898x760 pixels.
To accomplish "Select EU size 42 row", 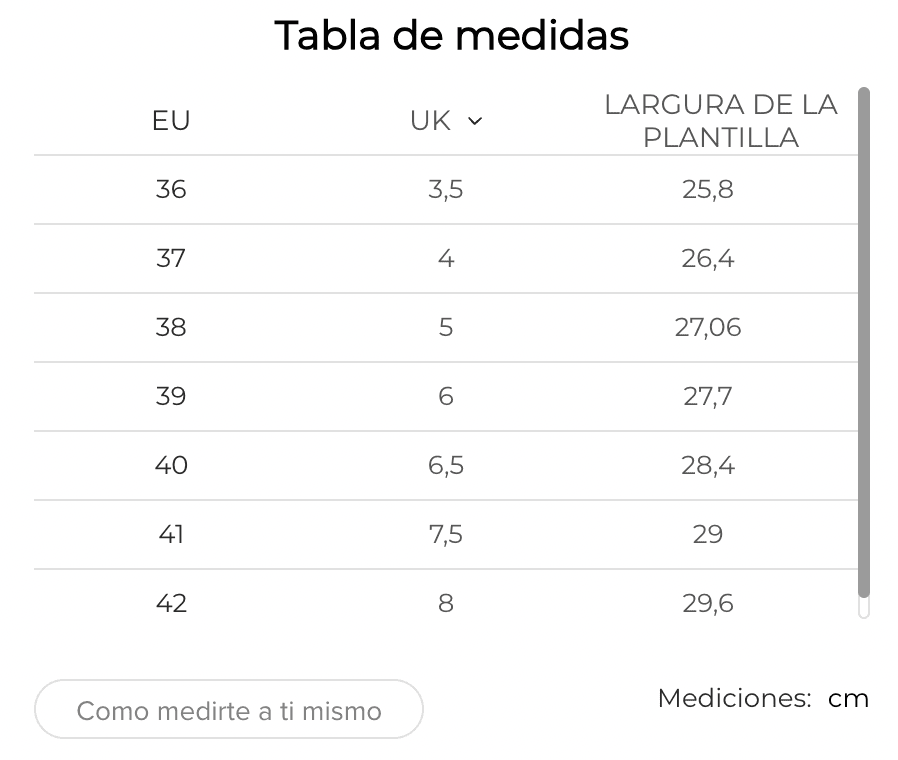I will pyautogui.click(x=171, y=603).
